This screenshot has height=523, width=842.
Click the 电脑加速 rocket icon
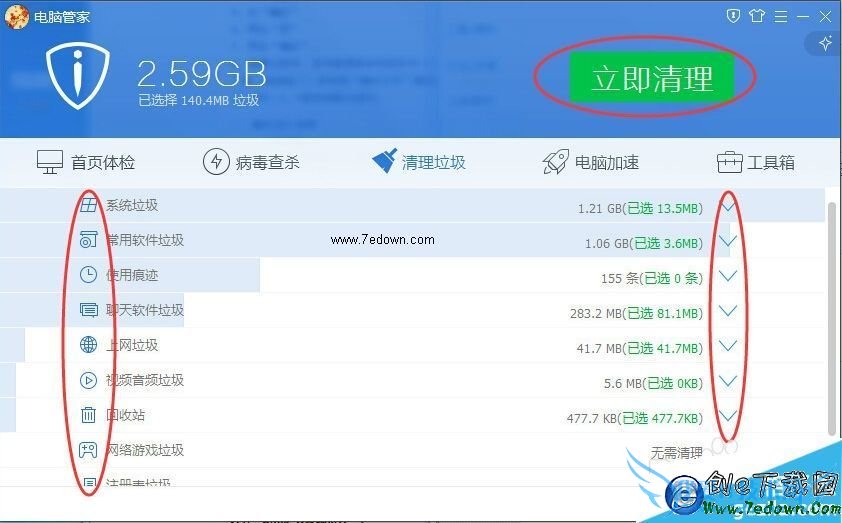pyautogui.click(x=555, y=162)
